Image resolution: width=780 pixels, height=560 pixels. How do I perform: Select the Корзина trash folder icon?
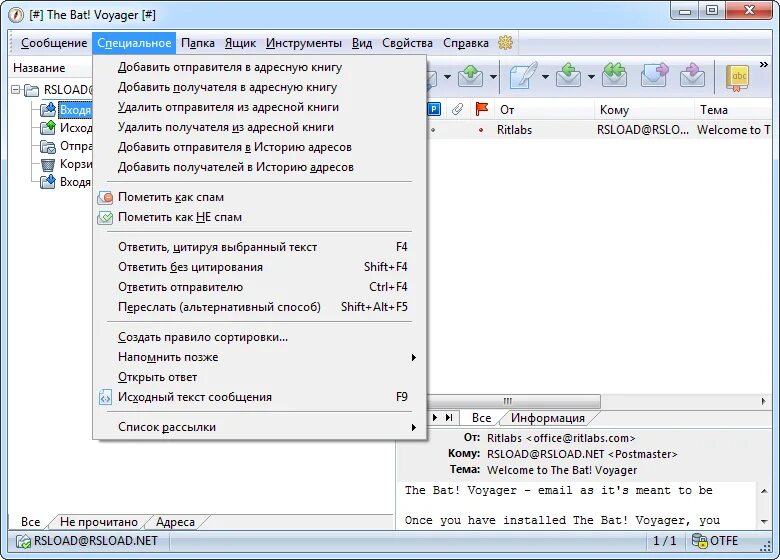pos(48,164)
